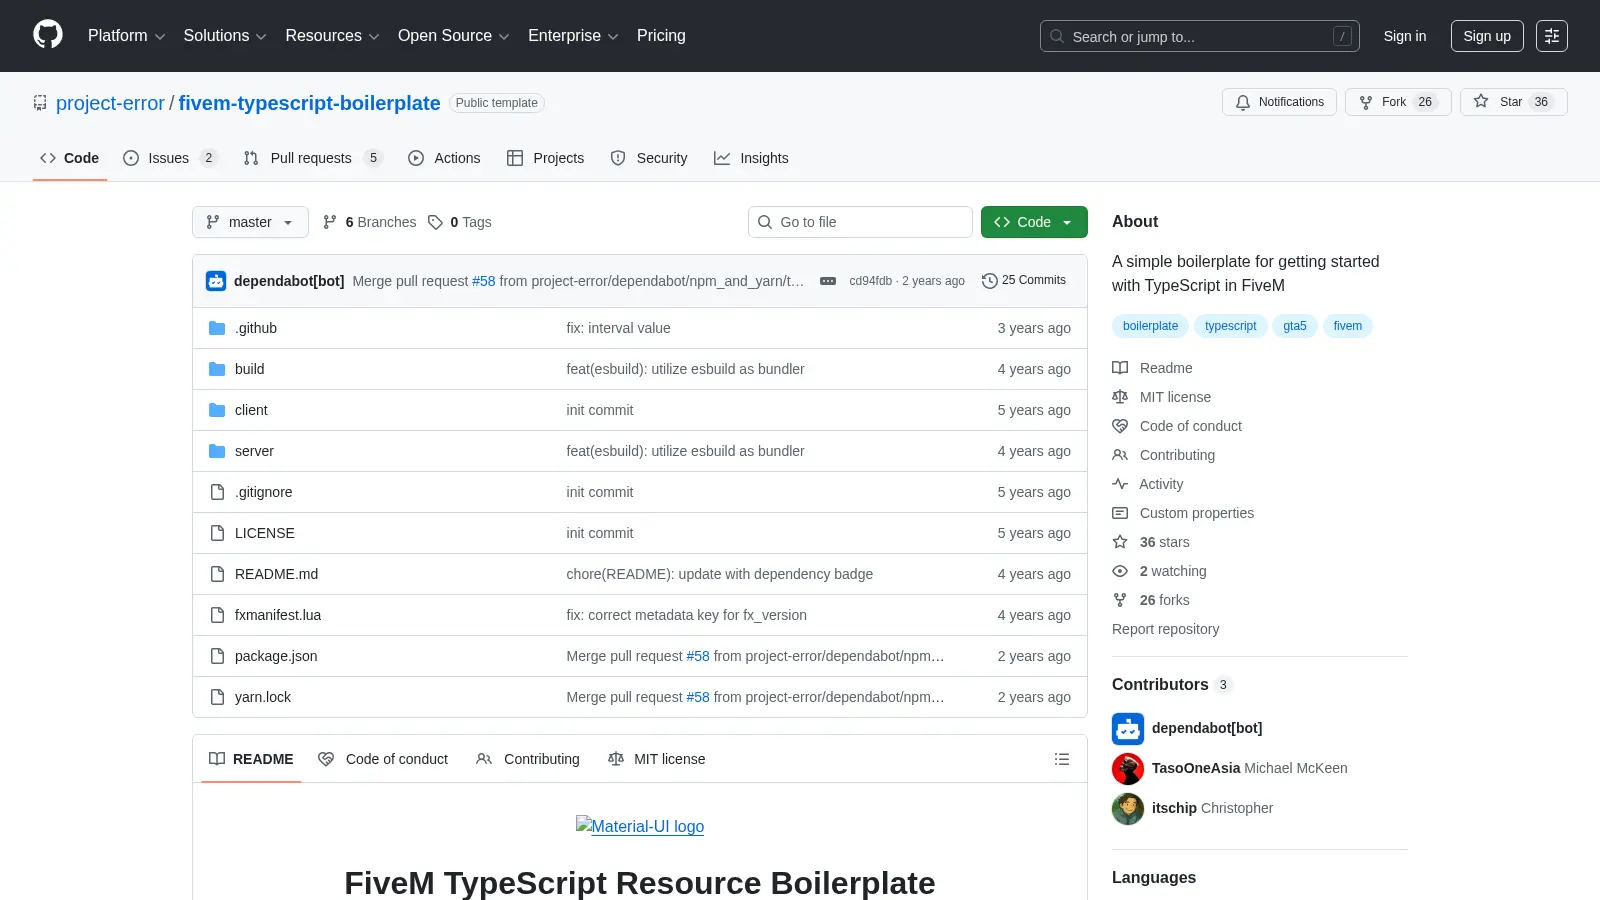Open TasoOneAsia contributor avatar
Viewport: 1600px width, 900px height.
(x=1128, y=768)
